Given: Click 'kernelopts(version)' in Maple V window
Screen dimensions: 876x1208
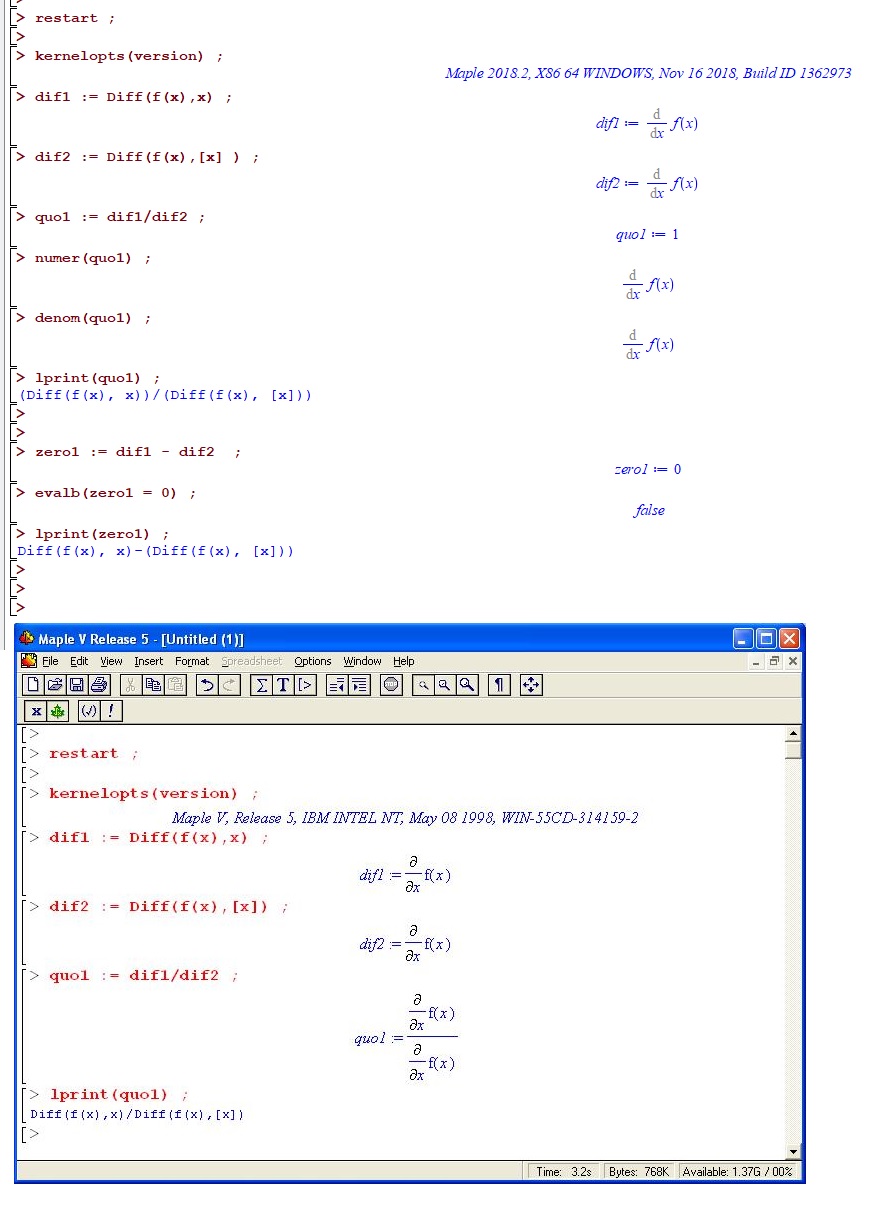Looking at the screenshot, I should pyautogui.click(x=143, y=794).
